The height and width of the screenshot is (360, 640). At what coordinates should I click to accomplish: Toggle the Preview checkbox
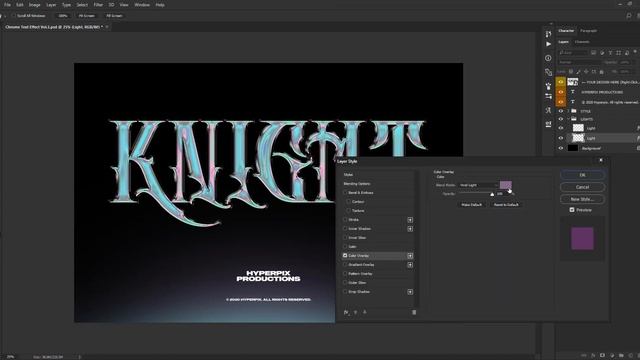point(572,210)
